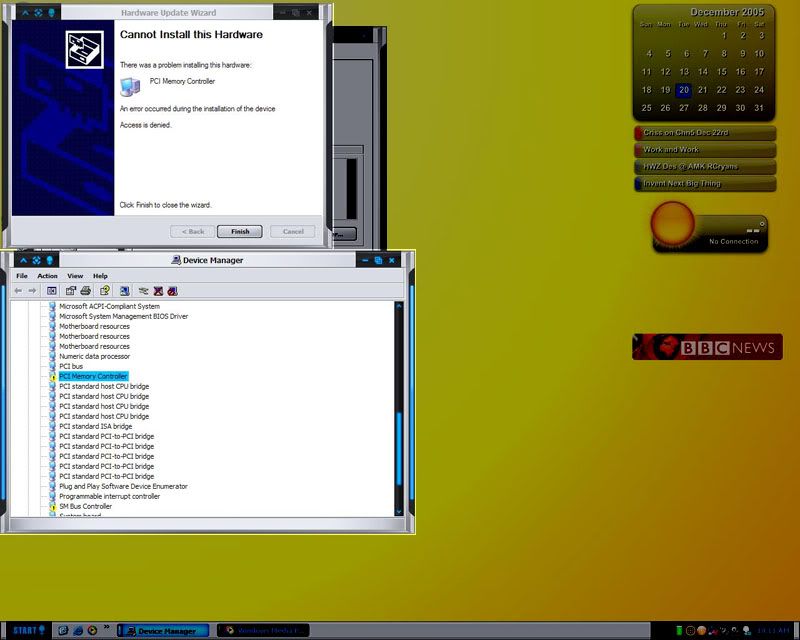Click the yellow-flagged PCI Memory Controller icon
The width and height of the screenshot is (800, 640).
[x=52, y=377]
